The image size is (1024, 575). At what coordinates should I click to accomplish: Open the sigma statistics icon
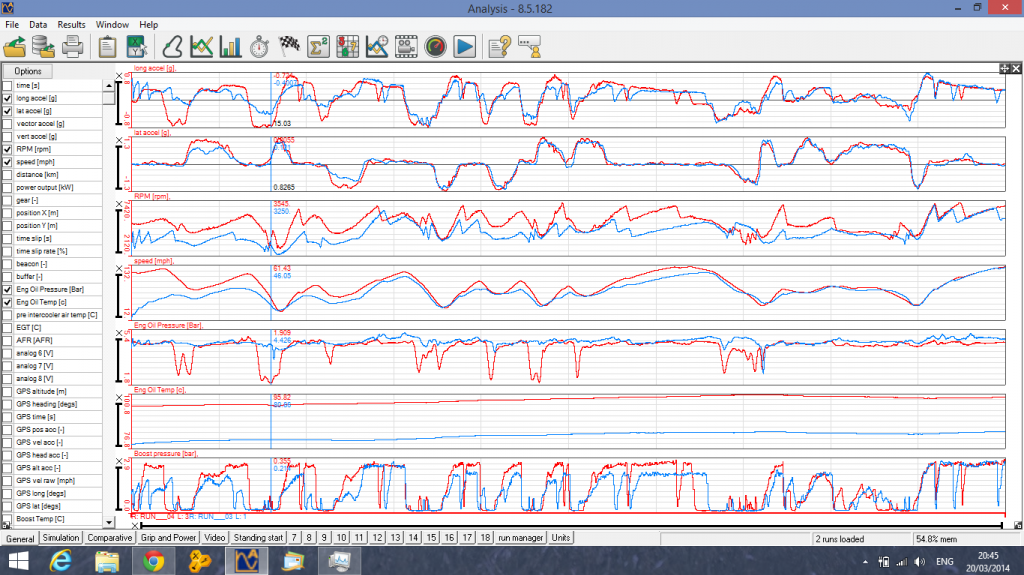tap(319, 46)
